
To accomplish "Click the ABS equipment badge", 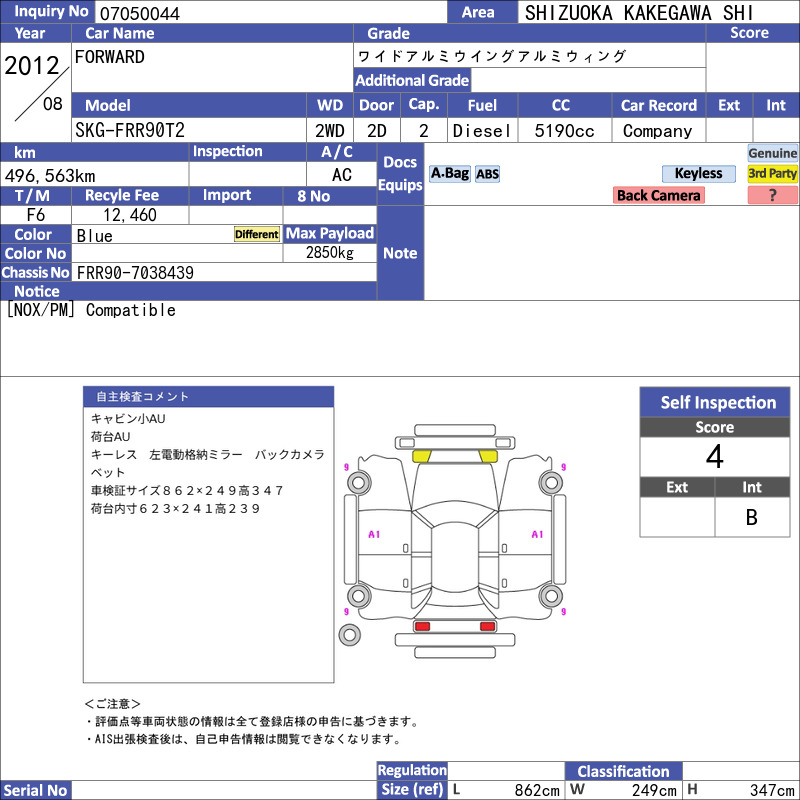I will click(x=487, y=174).
